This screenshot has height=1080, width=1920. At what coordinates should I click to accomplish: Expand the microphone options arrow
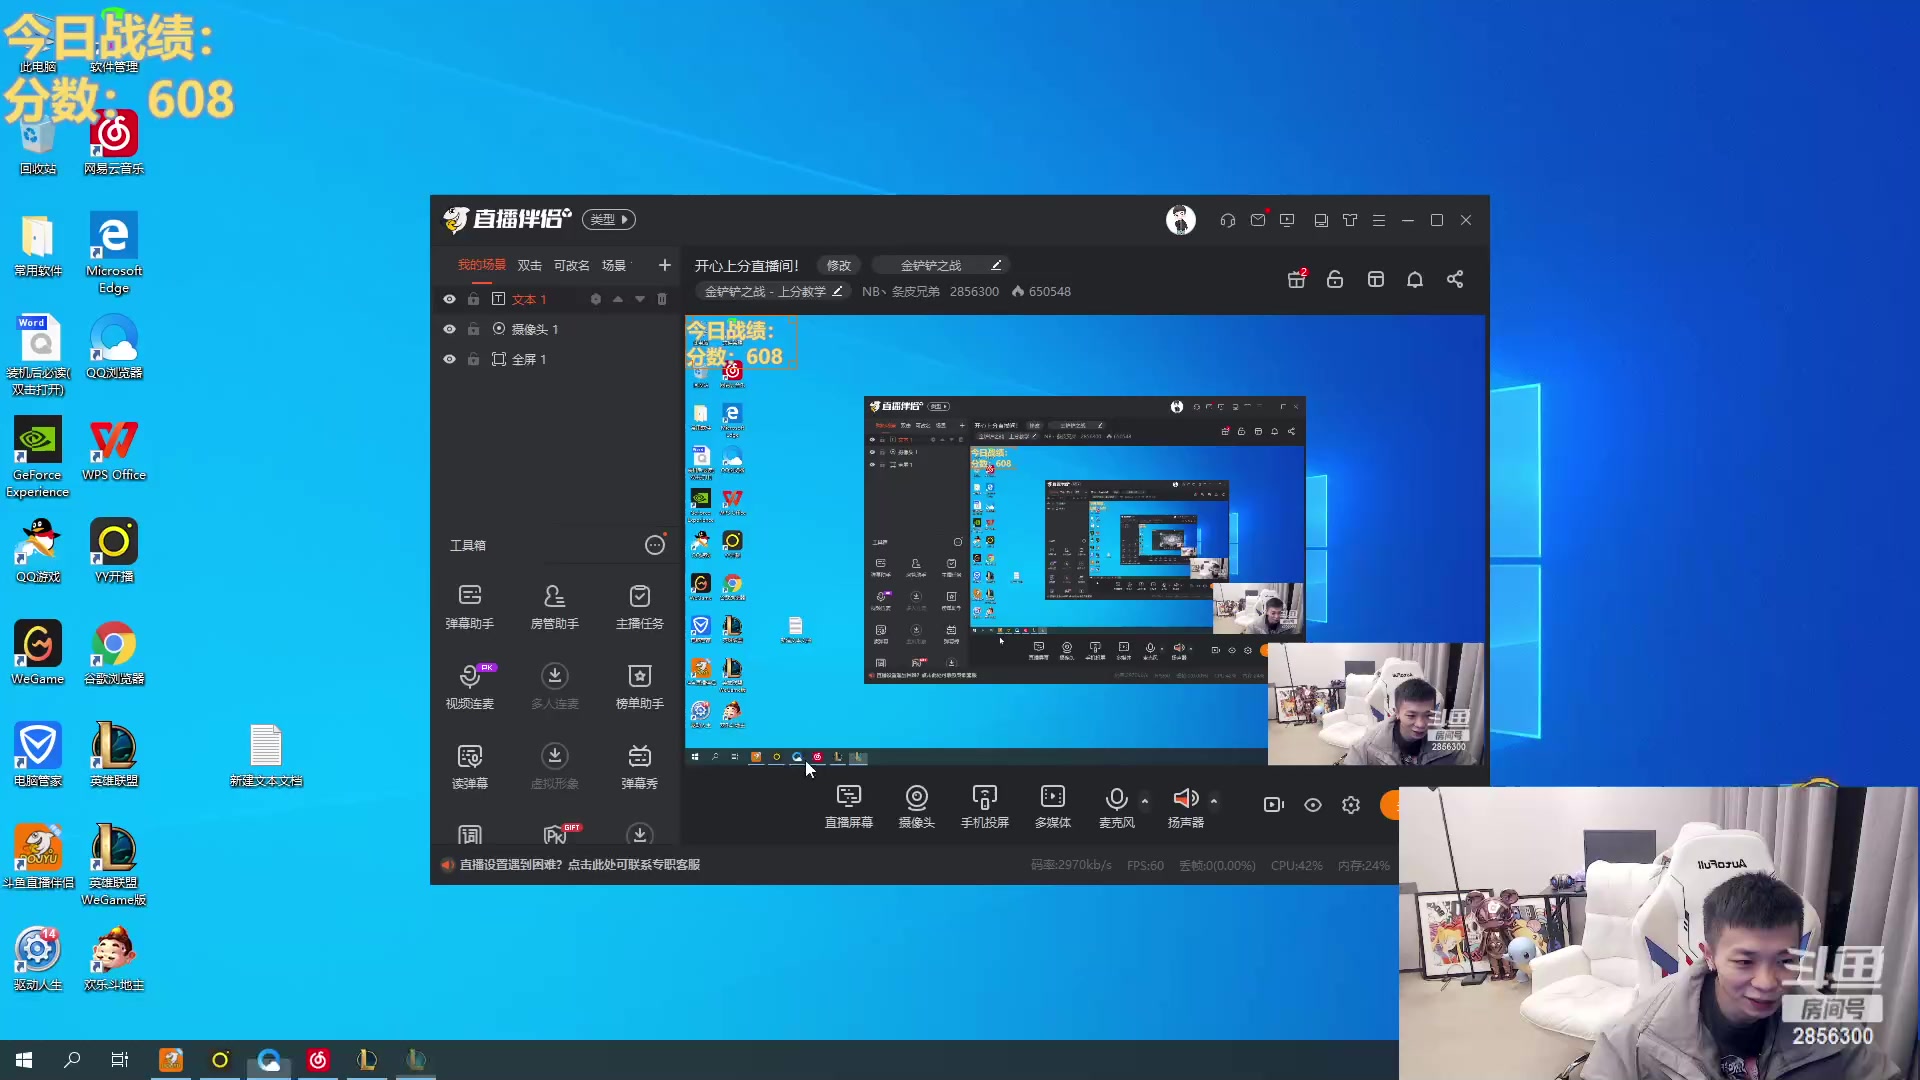click(x=1145, y=800)
